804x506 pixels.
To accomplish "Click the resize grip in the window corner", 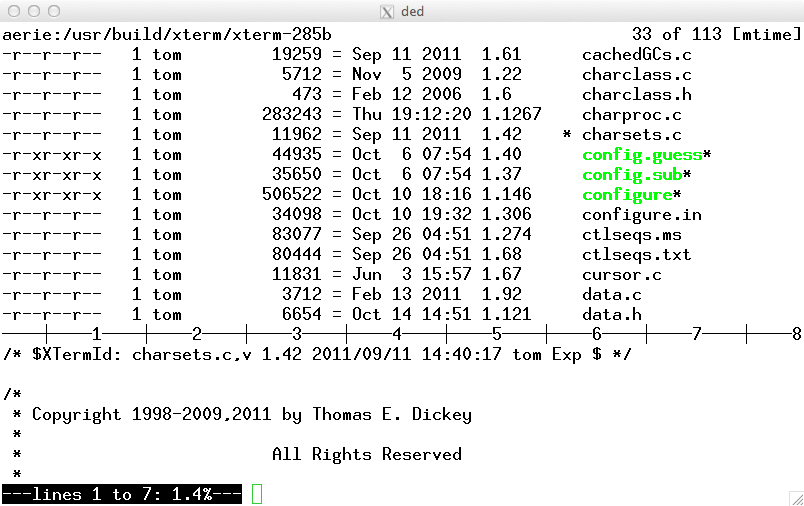I will tap(795, 497).
